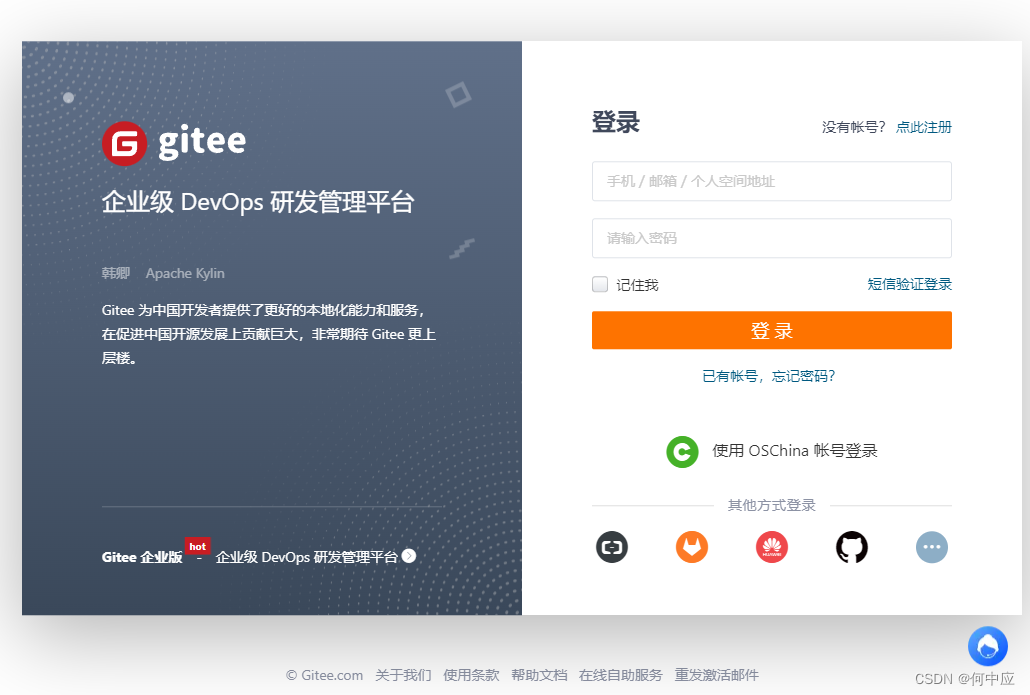This screenshot has height=695, width=1030.
Task: Click the arrow next to 企业级 DevOps 研发管理平台
Action: tap(409, 556)
